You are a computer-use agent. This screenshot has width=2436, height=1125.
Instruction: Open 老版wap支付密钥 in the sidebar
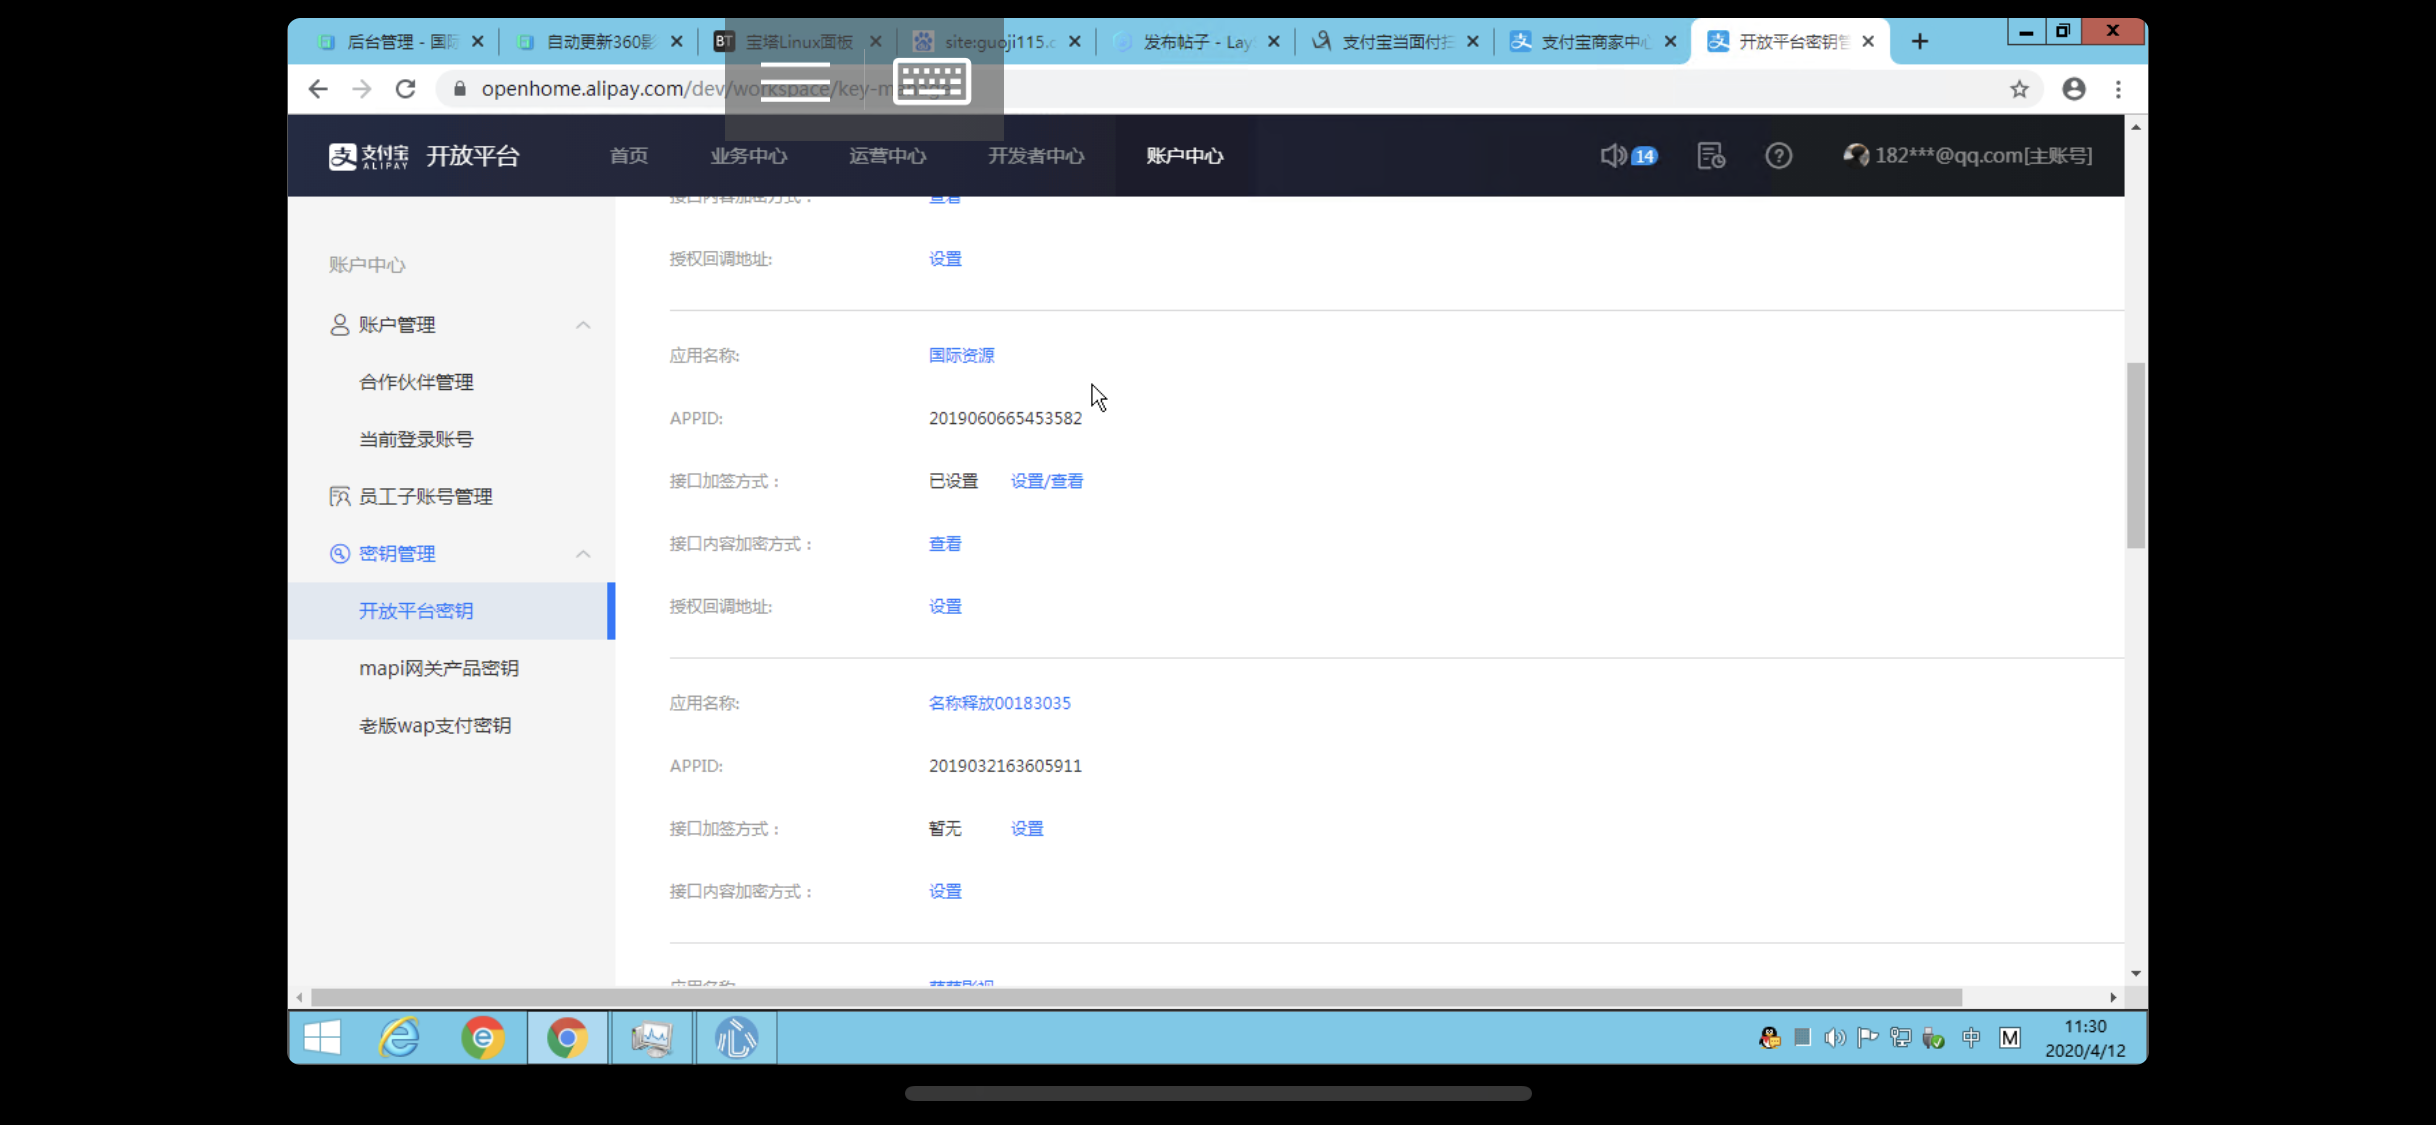(x=435, y=726)
